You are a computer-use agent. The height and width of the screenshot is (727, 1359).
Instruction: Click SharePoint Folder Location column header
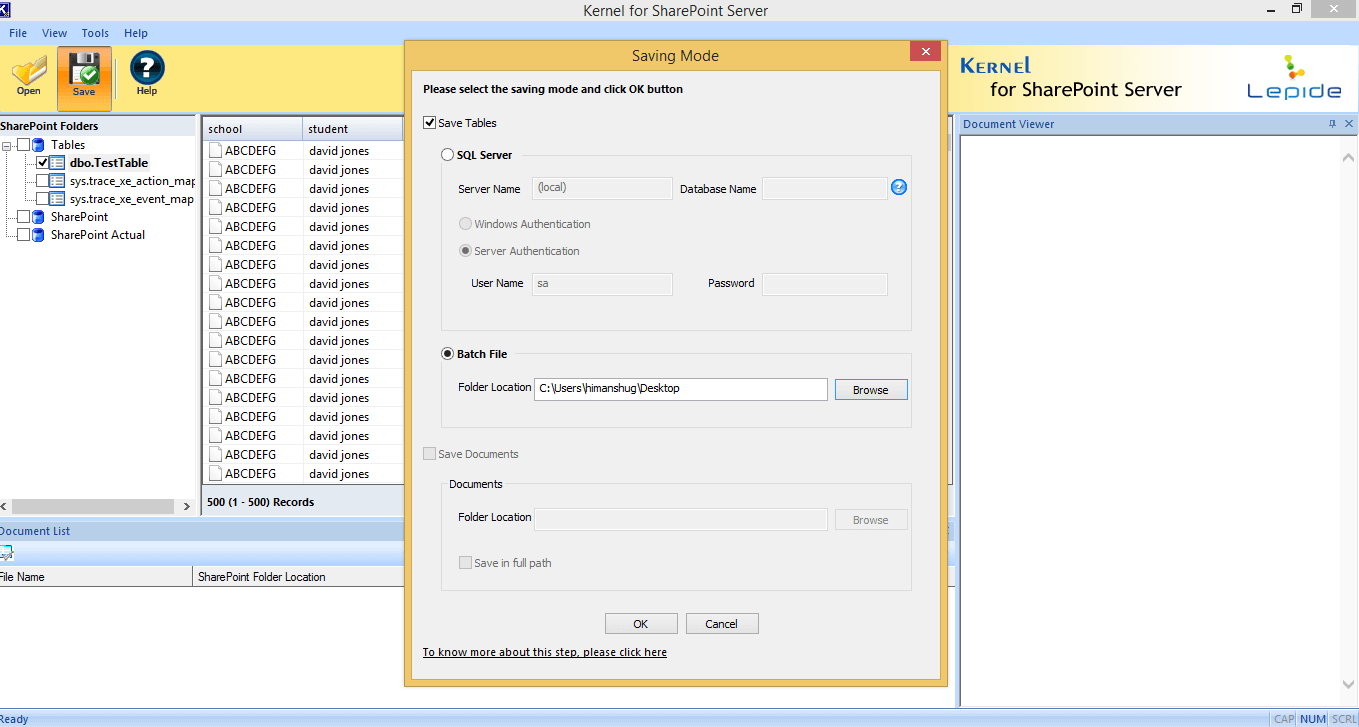(298, 577)
